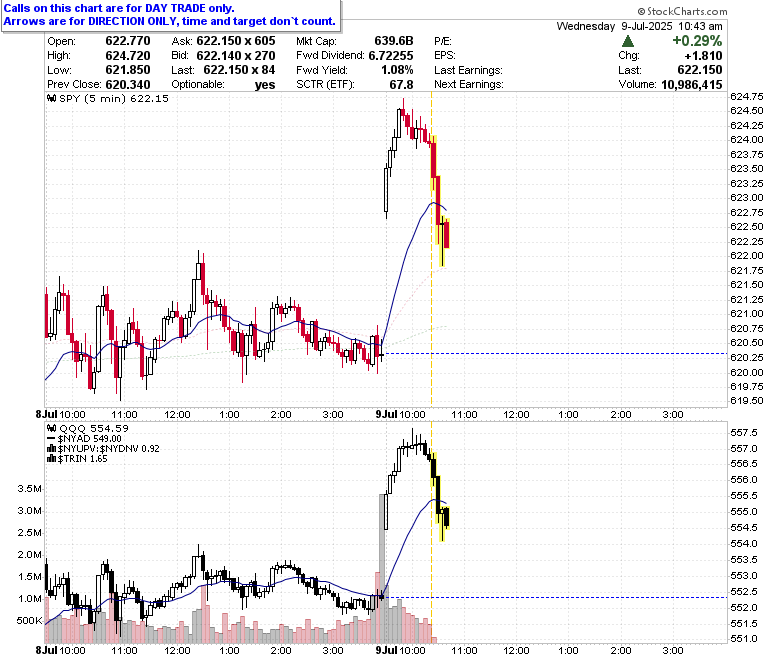The width and height of the screenshot is (780, 659).
Task: Click the +0.29% percent change value
Action: click(697, 41)
